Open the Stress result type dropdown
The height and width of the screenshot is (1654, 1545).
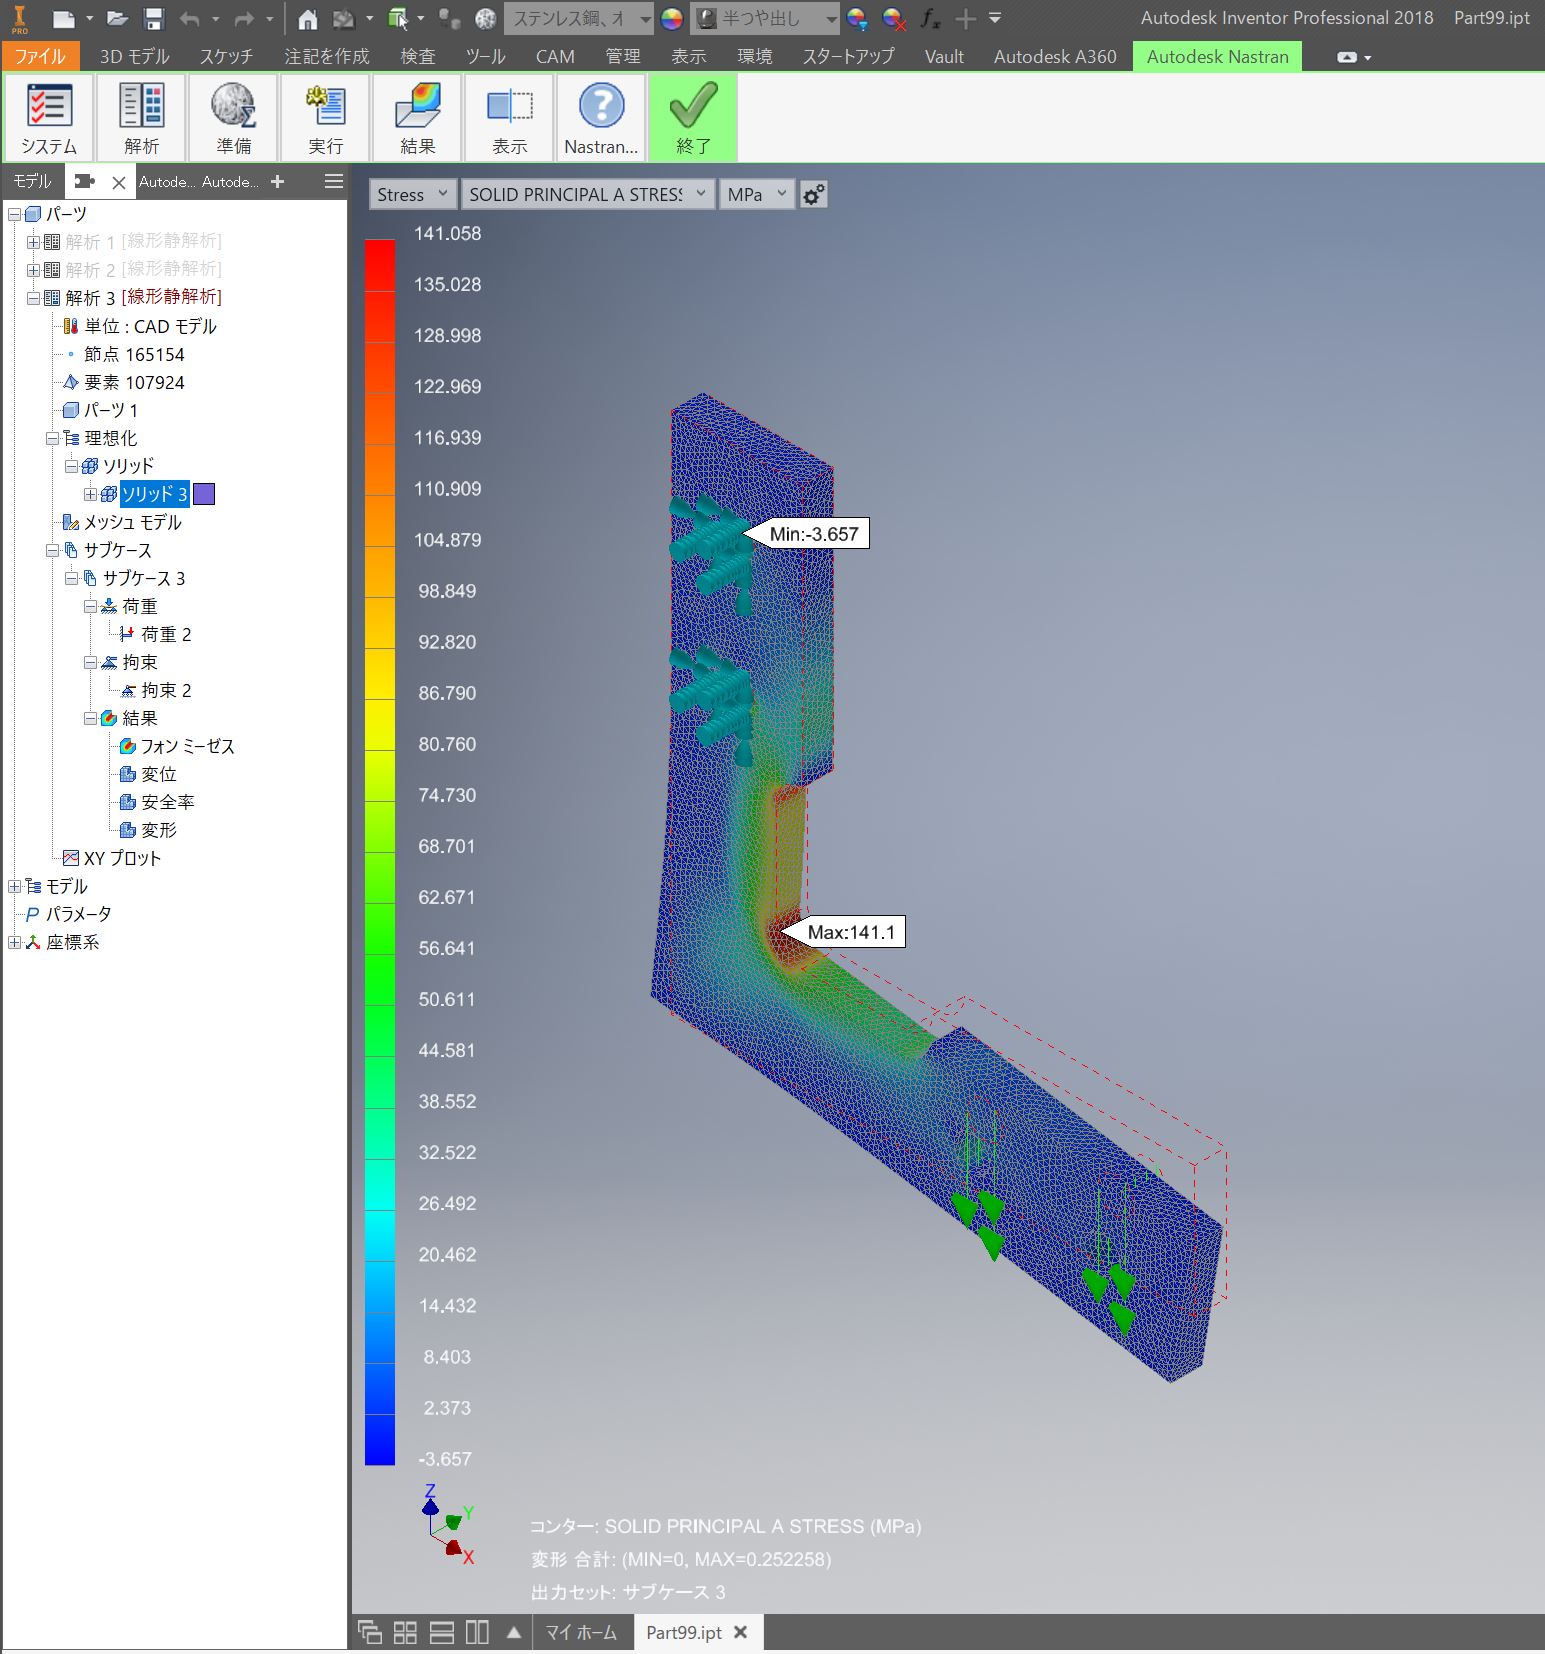(x=413, y=194)
